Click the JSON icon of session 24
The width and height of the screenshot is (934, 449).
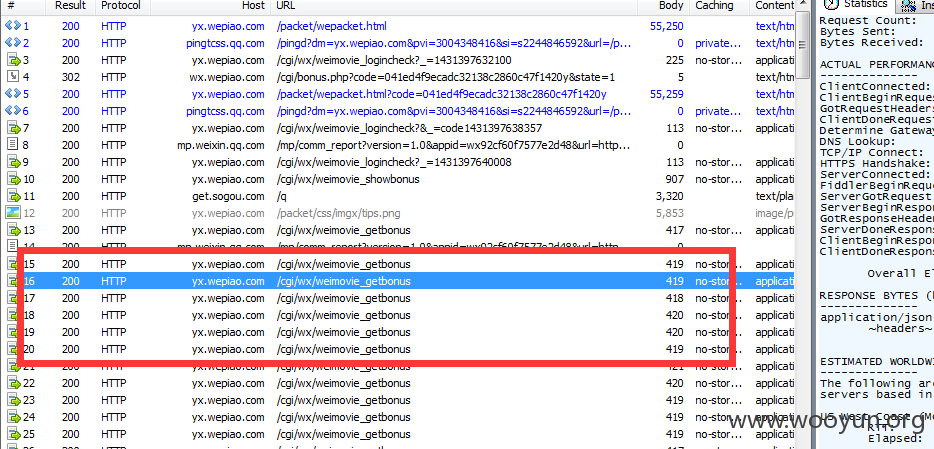tap(13, 417)
